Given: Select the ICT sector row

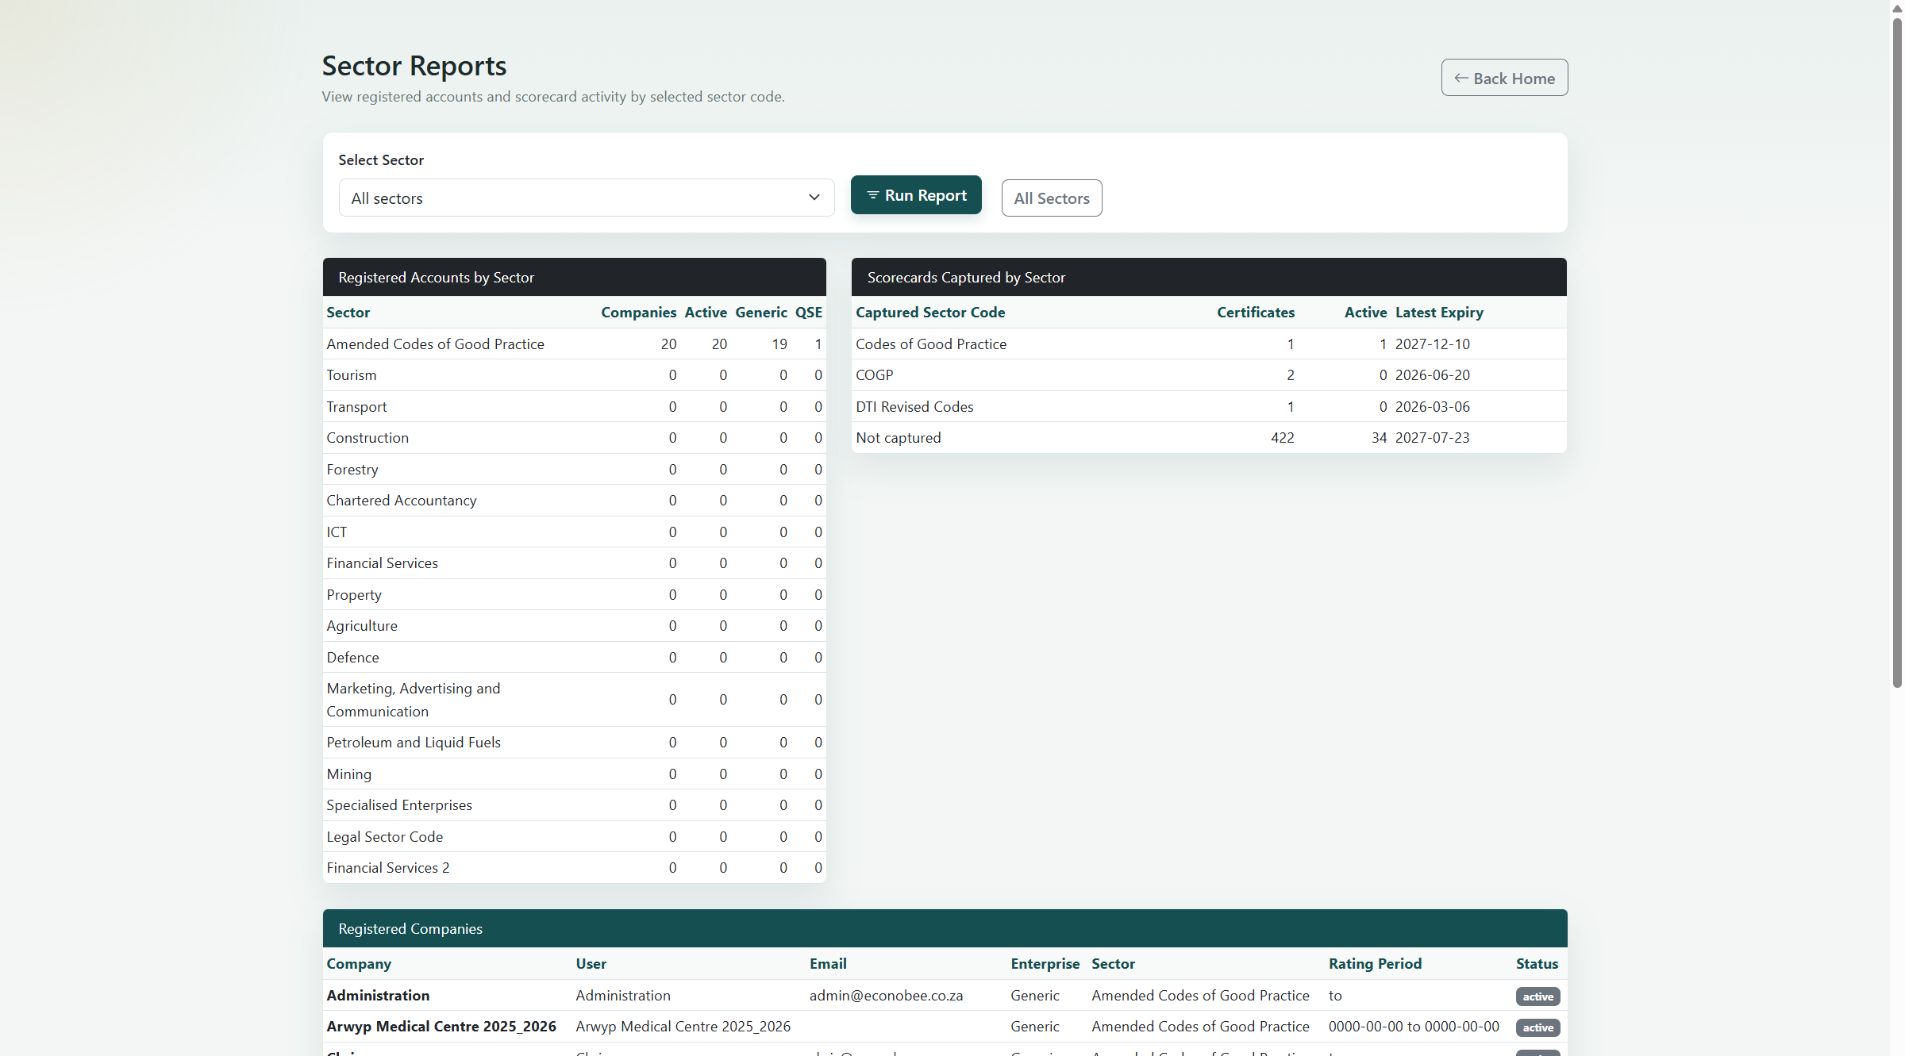Looking at the screenshot, I should [x=574, y=532].
